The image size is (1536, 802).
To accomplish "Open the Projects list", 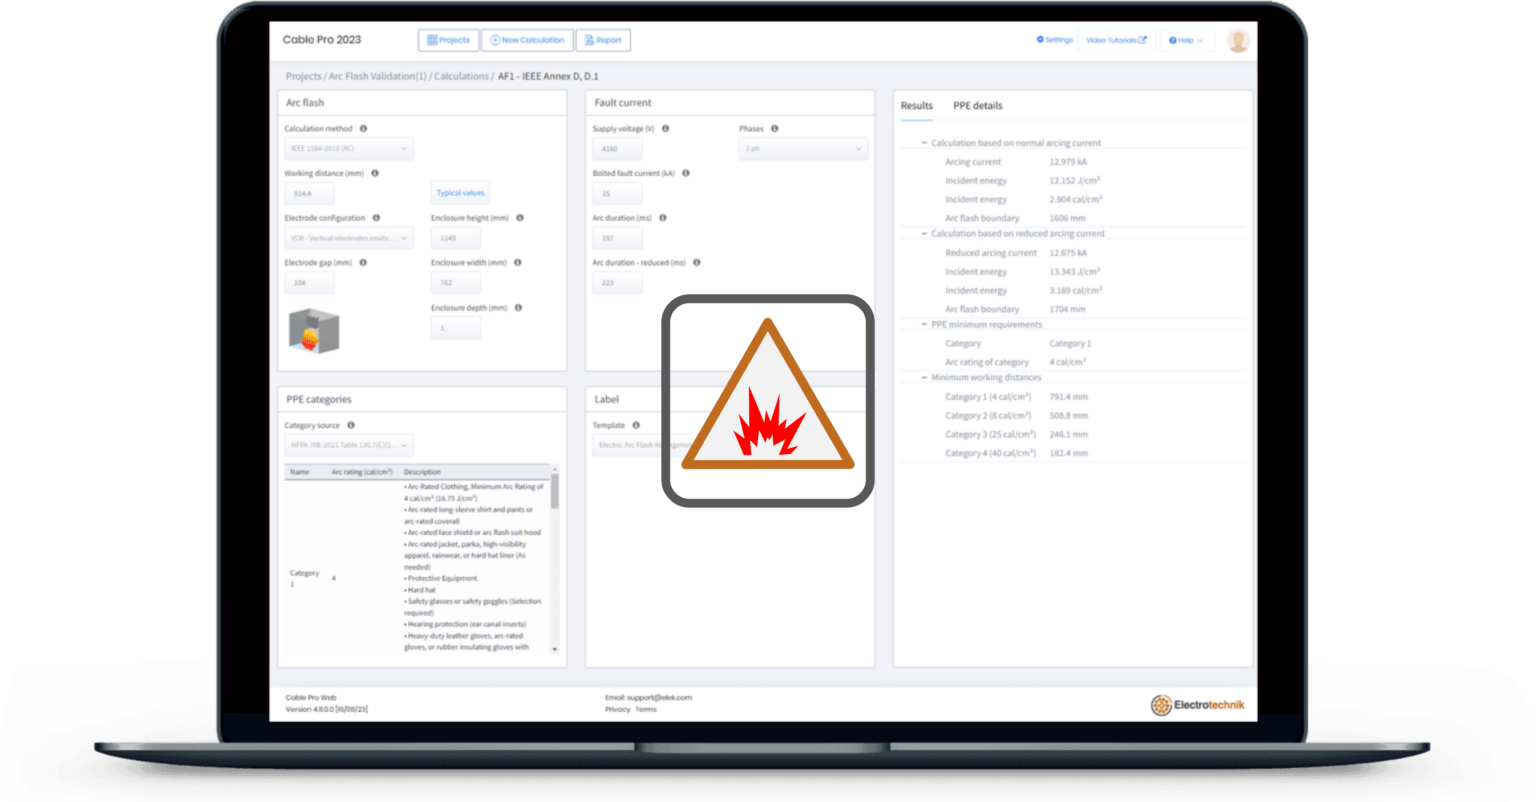I will tap(448, 40).
